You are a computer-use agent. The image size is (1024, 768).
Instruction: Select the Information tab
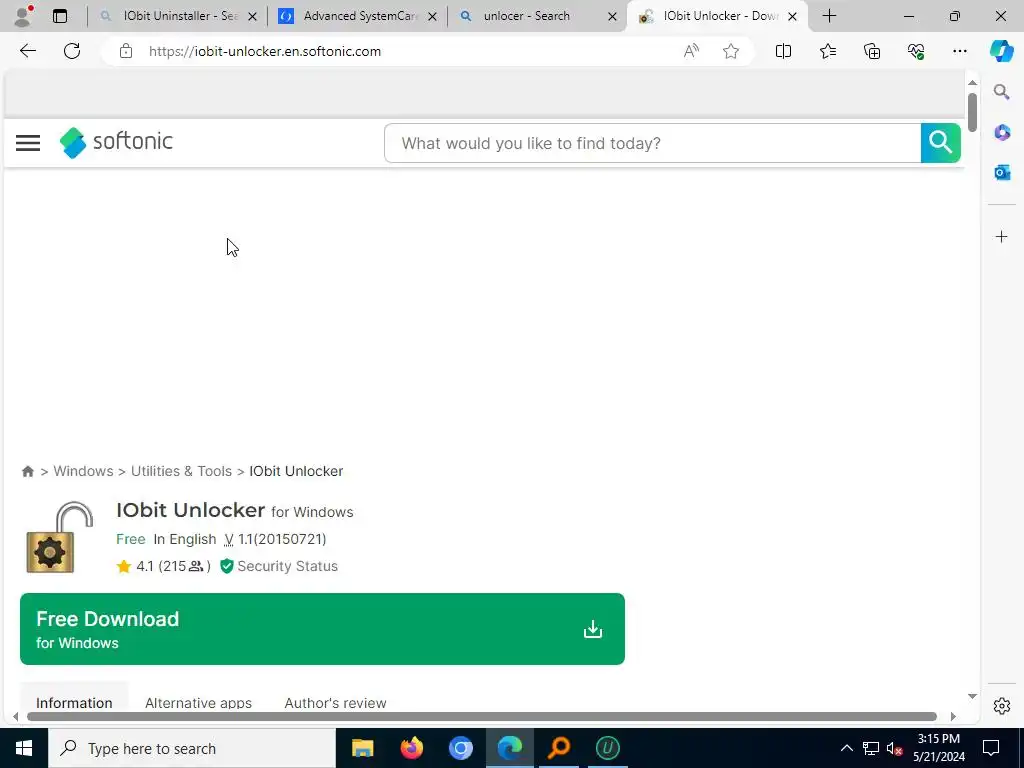[x=74, y=703]
